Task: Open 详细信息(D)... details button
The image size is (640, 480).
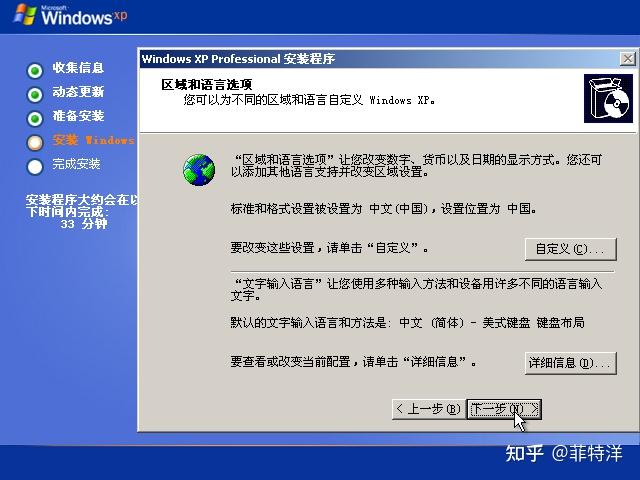Action: (x=570, y=363)
